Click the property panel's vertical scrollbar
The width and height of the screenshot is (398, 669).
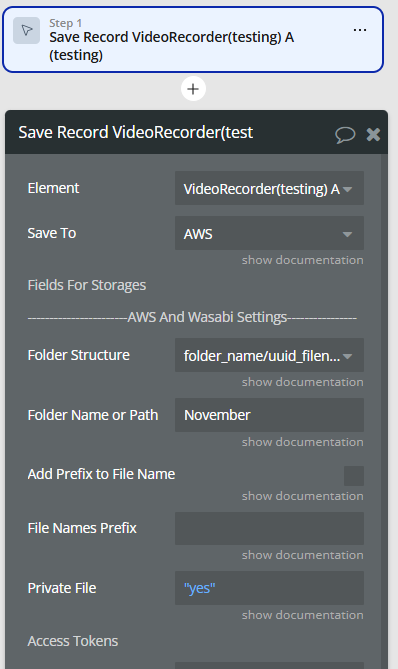[x=384, y=411]
